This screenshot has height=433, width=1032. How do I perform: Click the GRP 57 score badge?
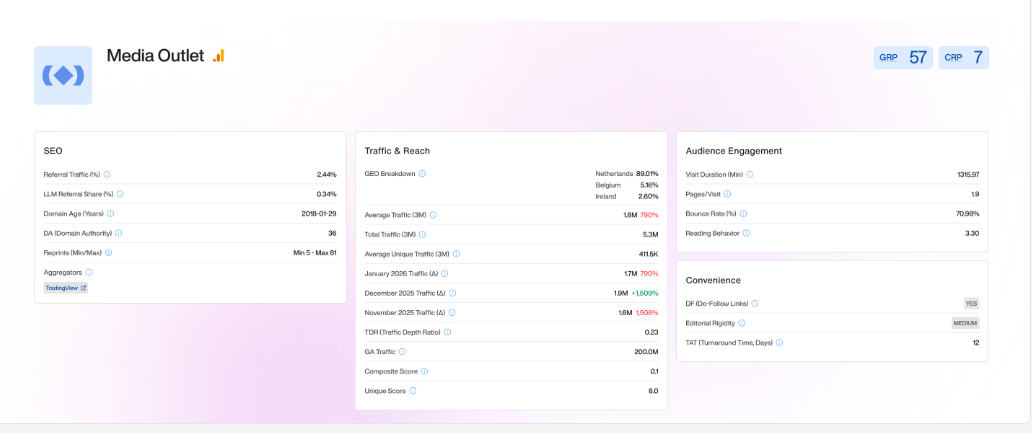pos(903,58)
